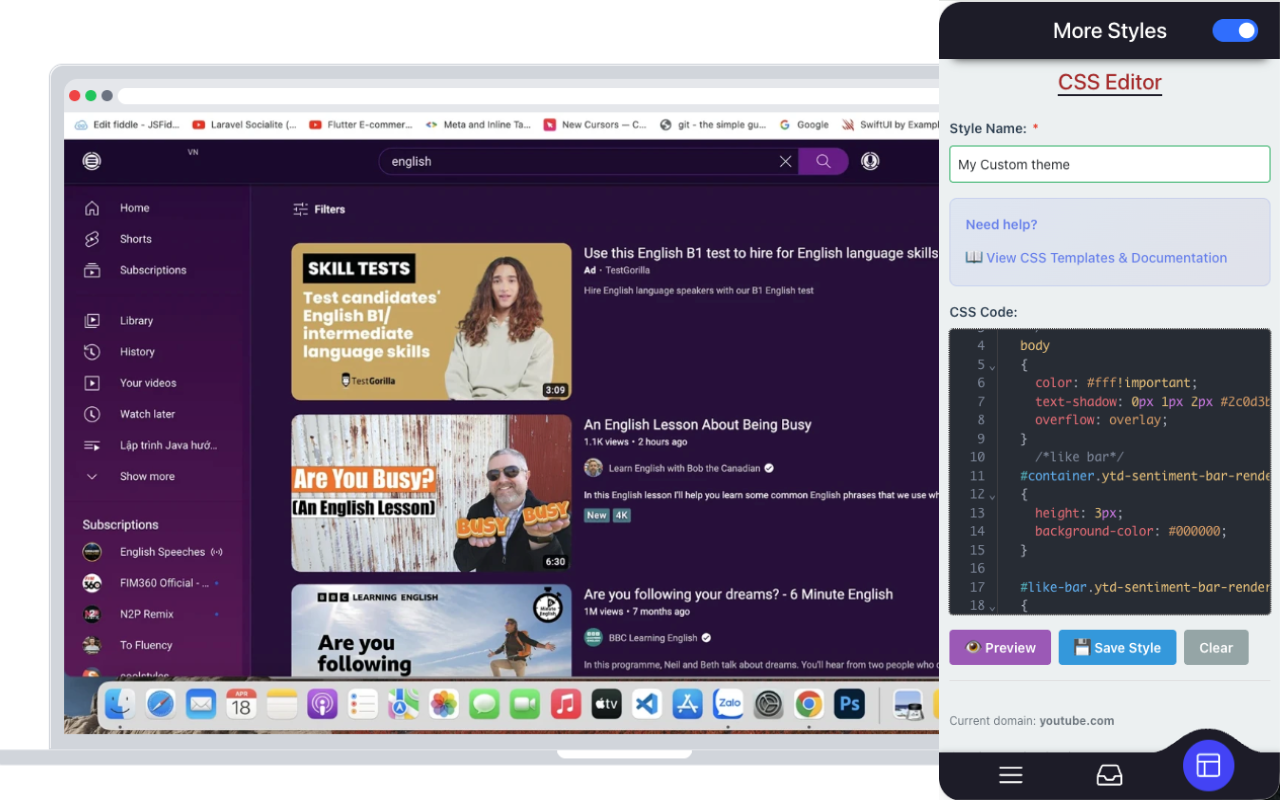Click the Clear button
Viewport: 1280px width, 800px height.
1216,648
